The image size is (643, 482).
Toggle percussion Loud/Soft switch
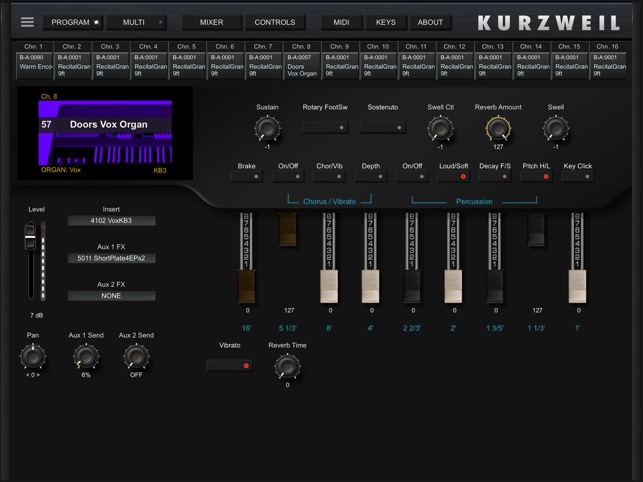[x=452, y=176]
